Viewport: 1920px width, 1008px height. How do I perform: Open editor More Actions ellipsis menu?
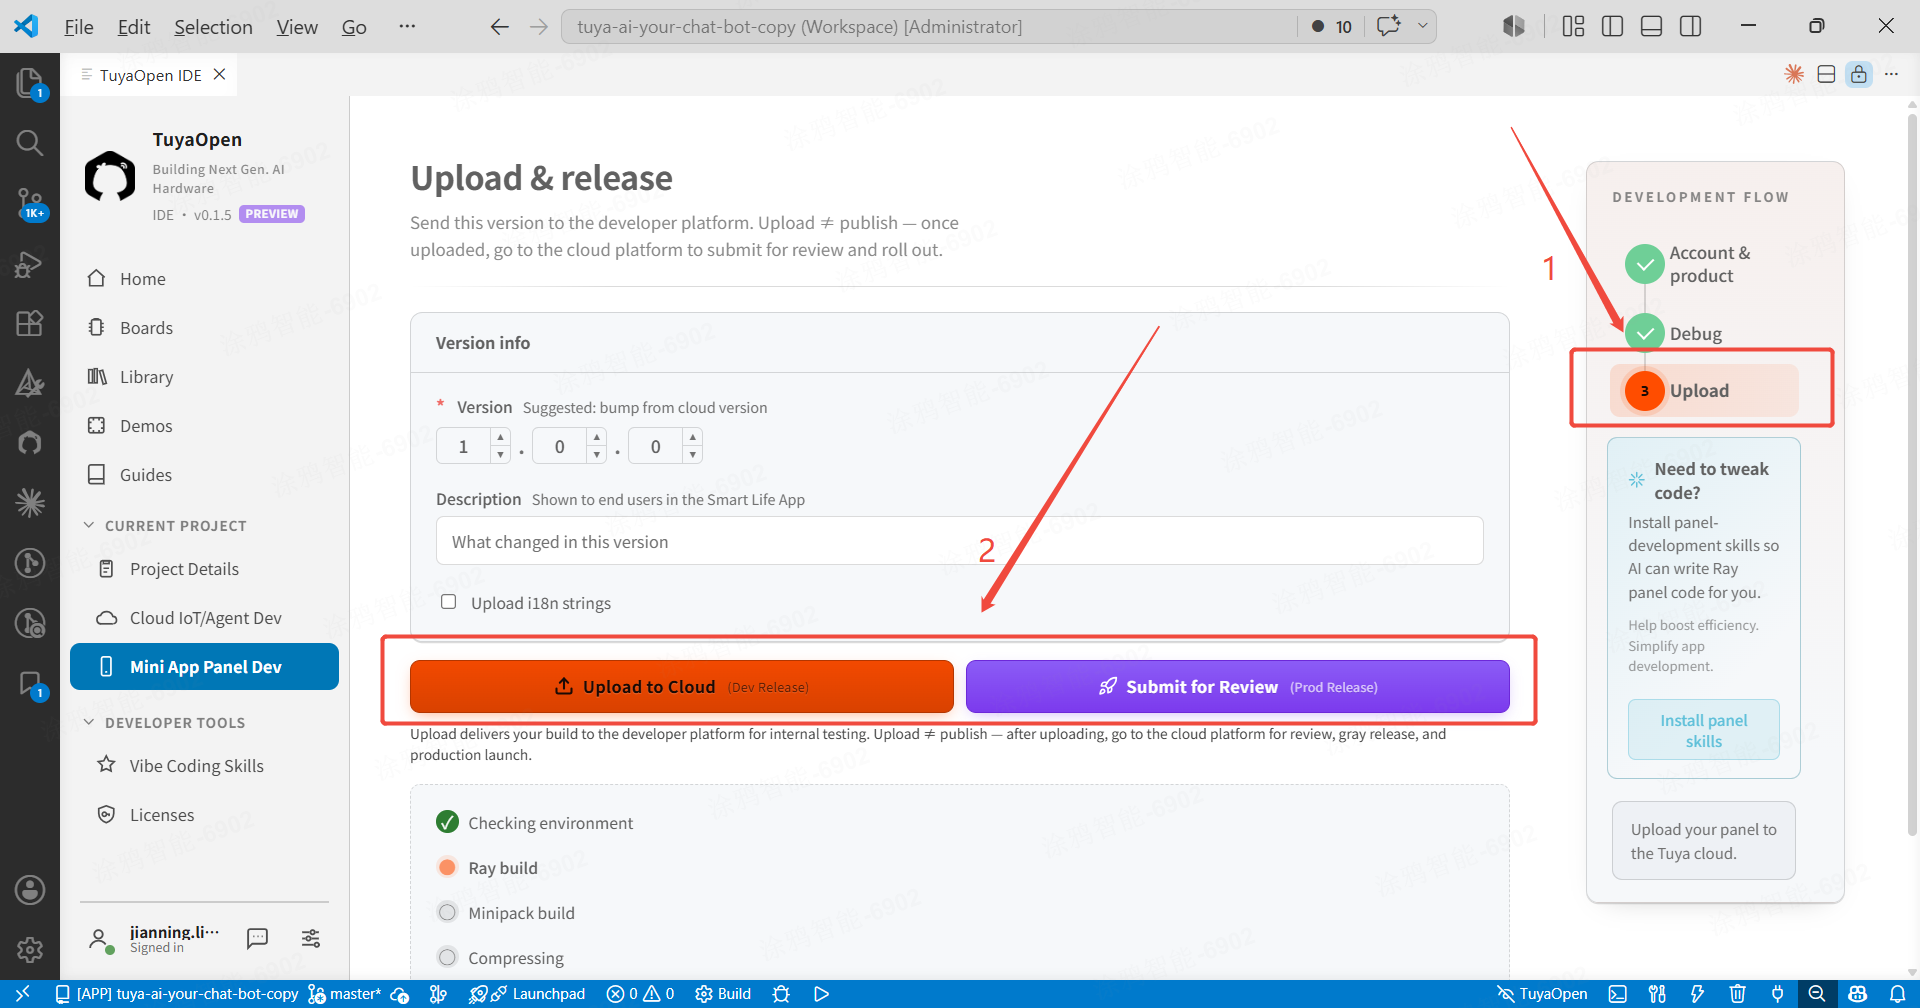[1891, 74]
